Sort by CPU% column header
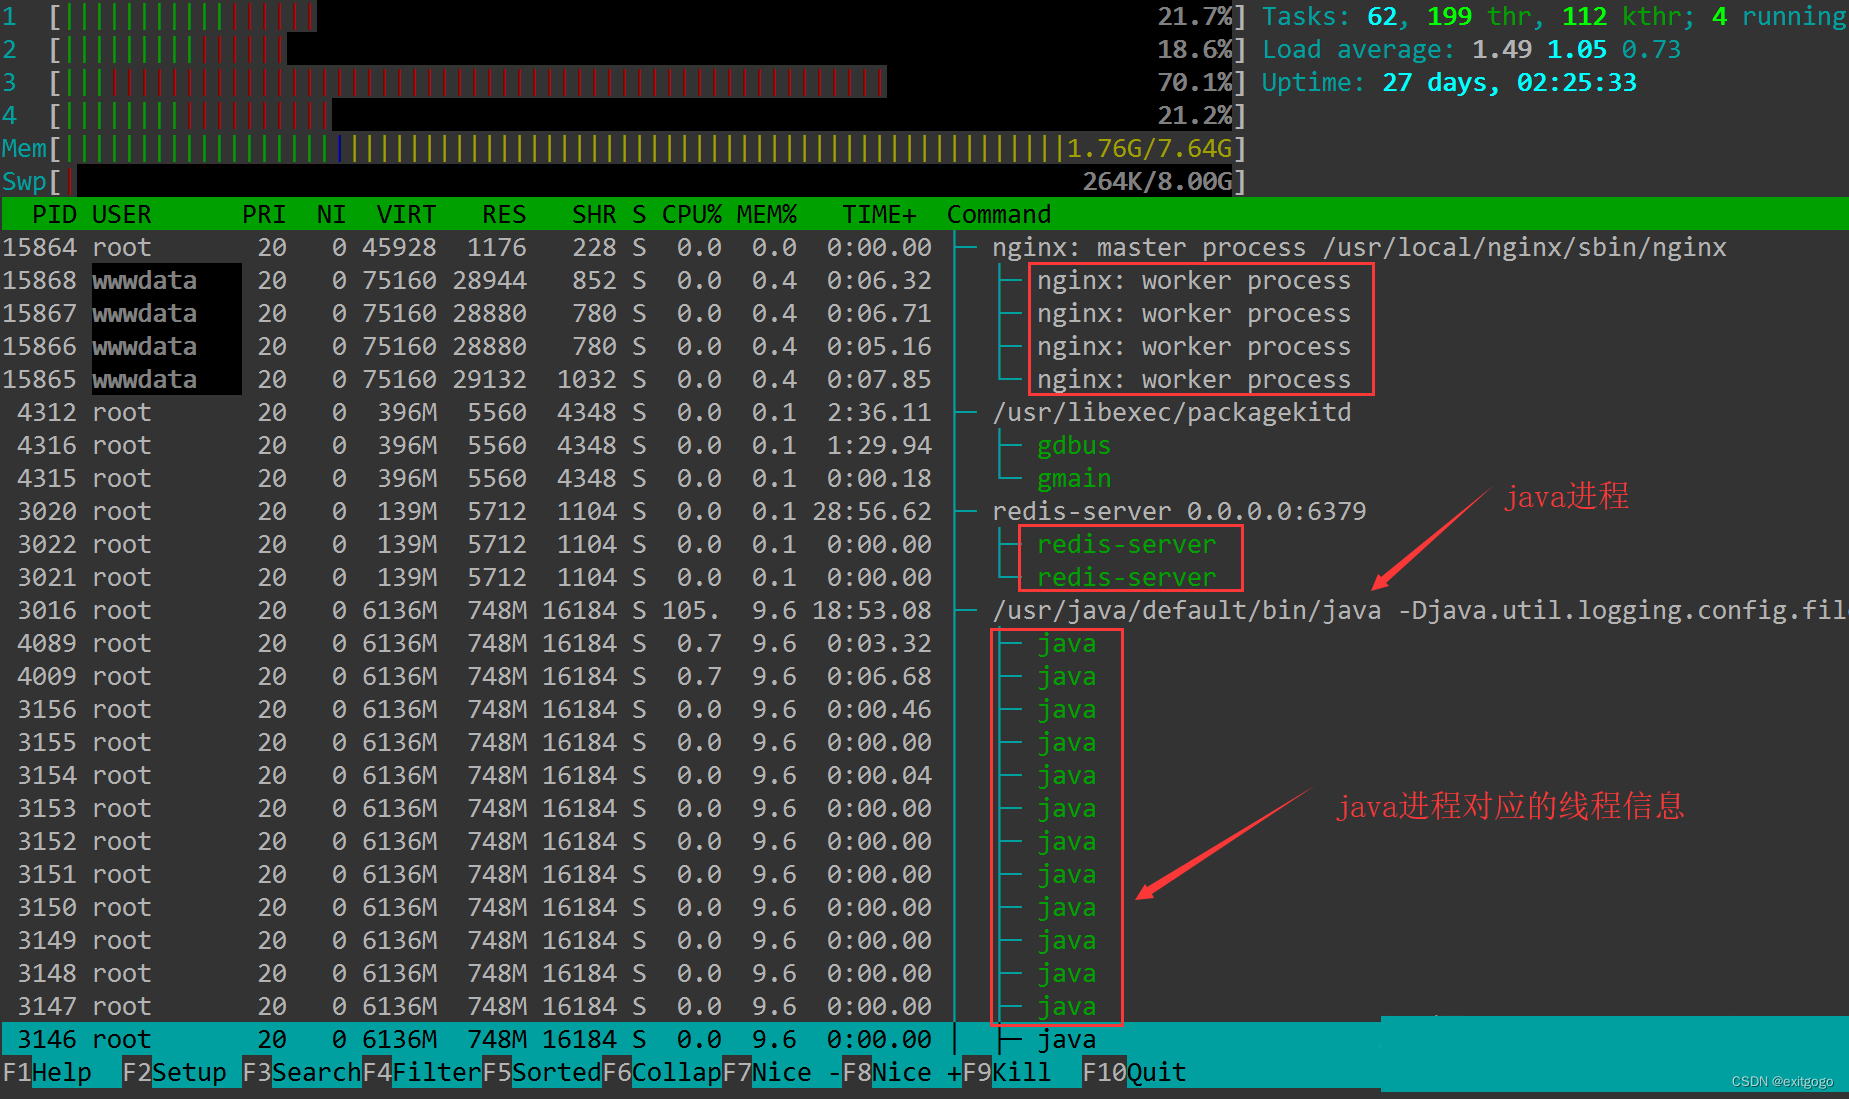The width and height of the screenshot is (1849, 1099). (691, 214)
